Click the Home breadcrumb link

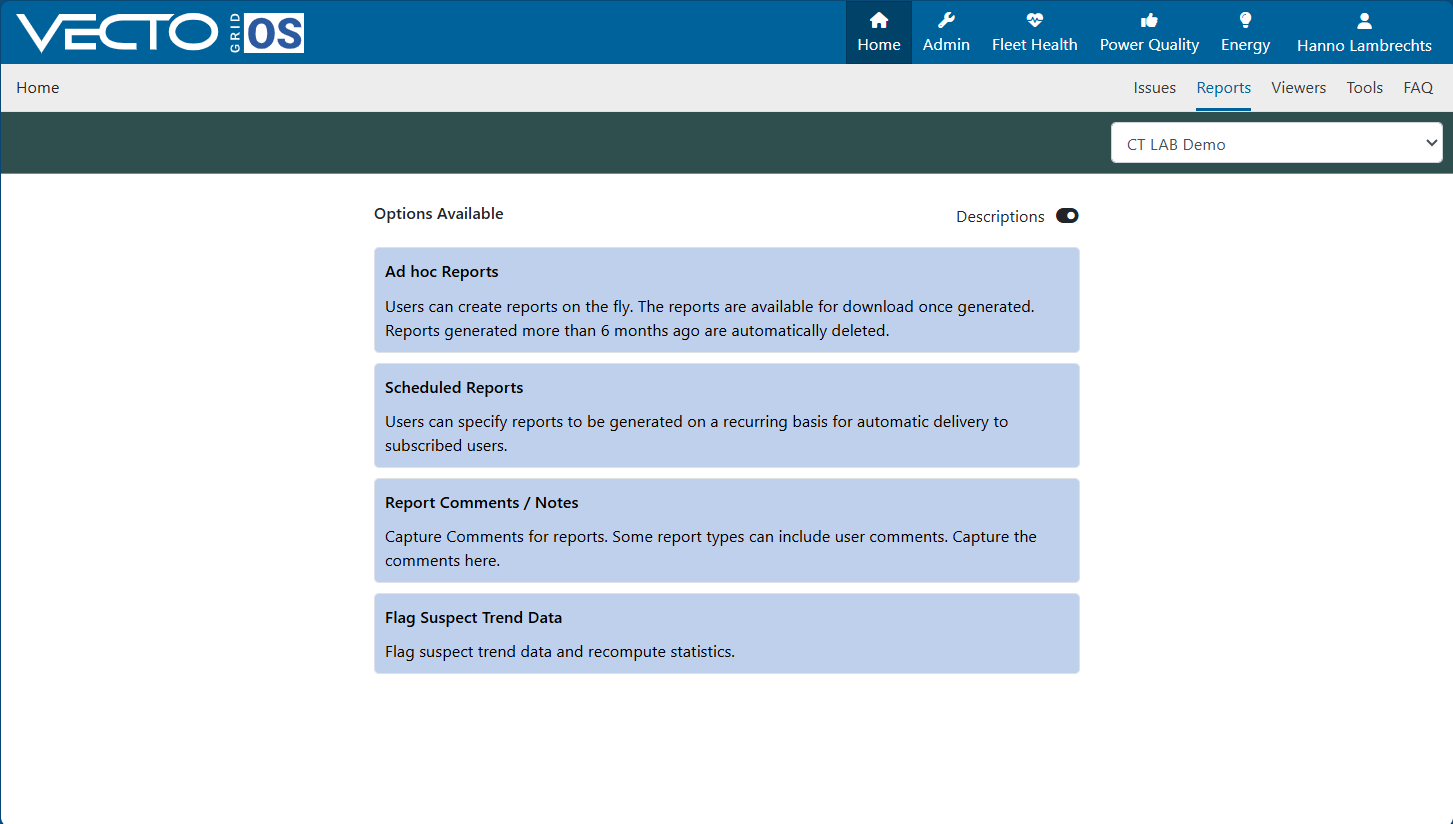38,88
